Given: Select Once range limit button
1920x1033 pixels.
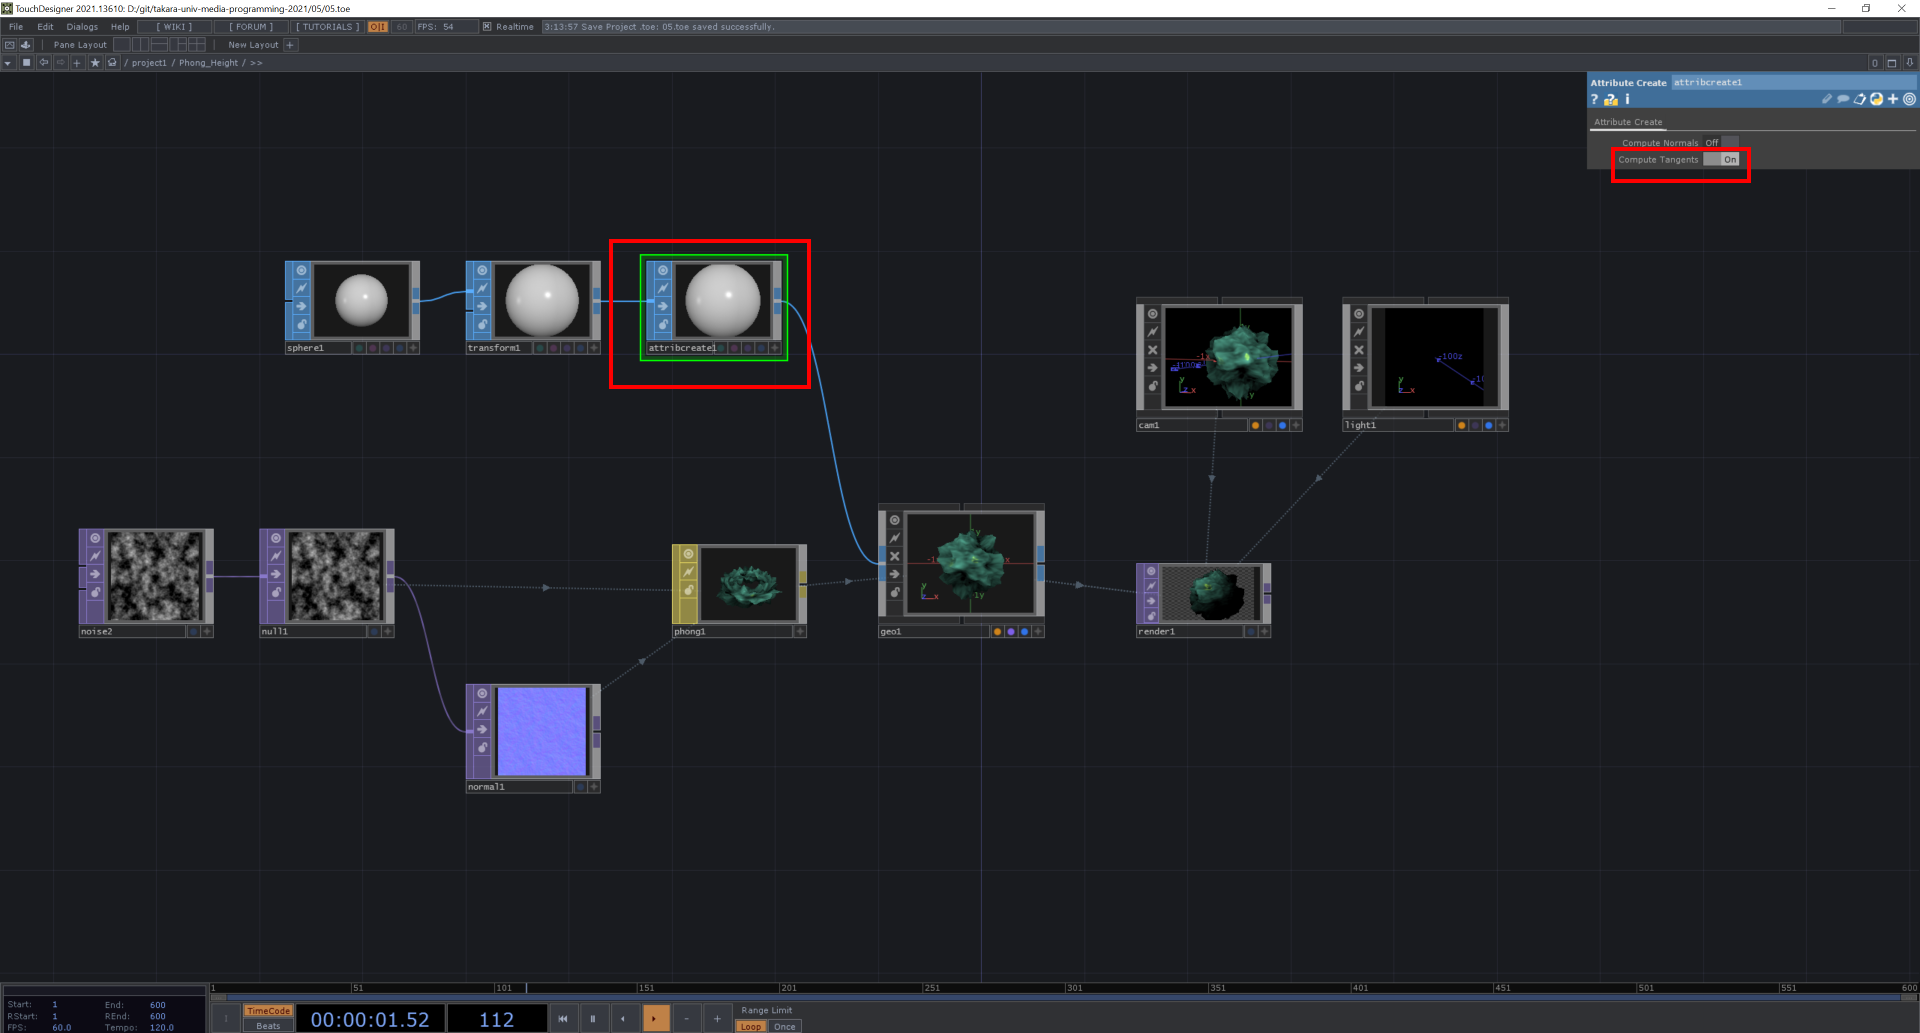Looking at the screenshot, I should click(785, 1027).
